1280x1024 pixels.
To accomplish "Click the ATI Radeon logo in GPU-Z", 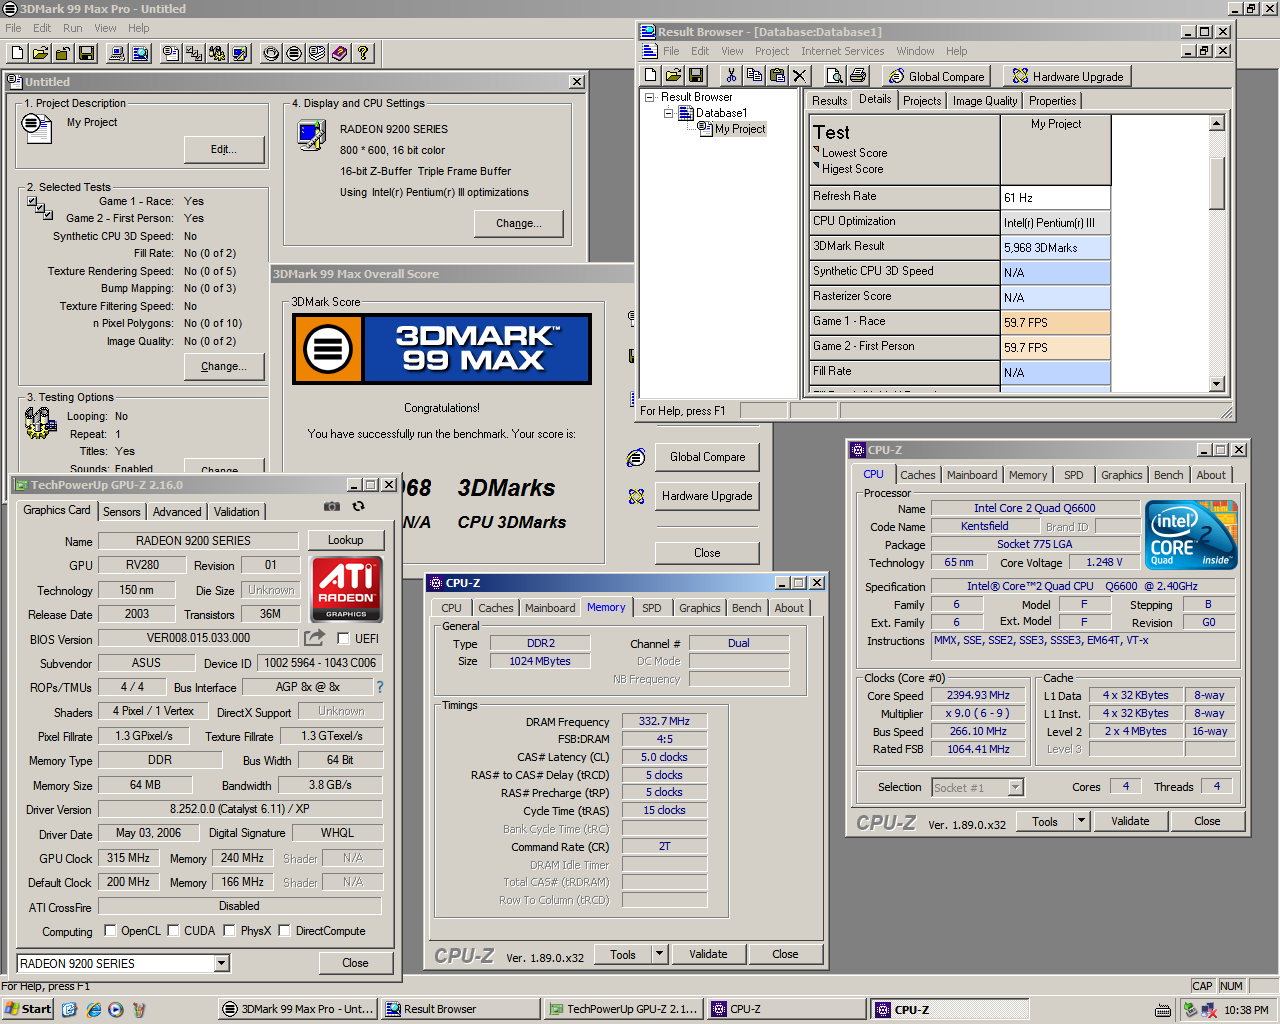I will [346, 589].
